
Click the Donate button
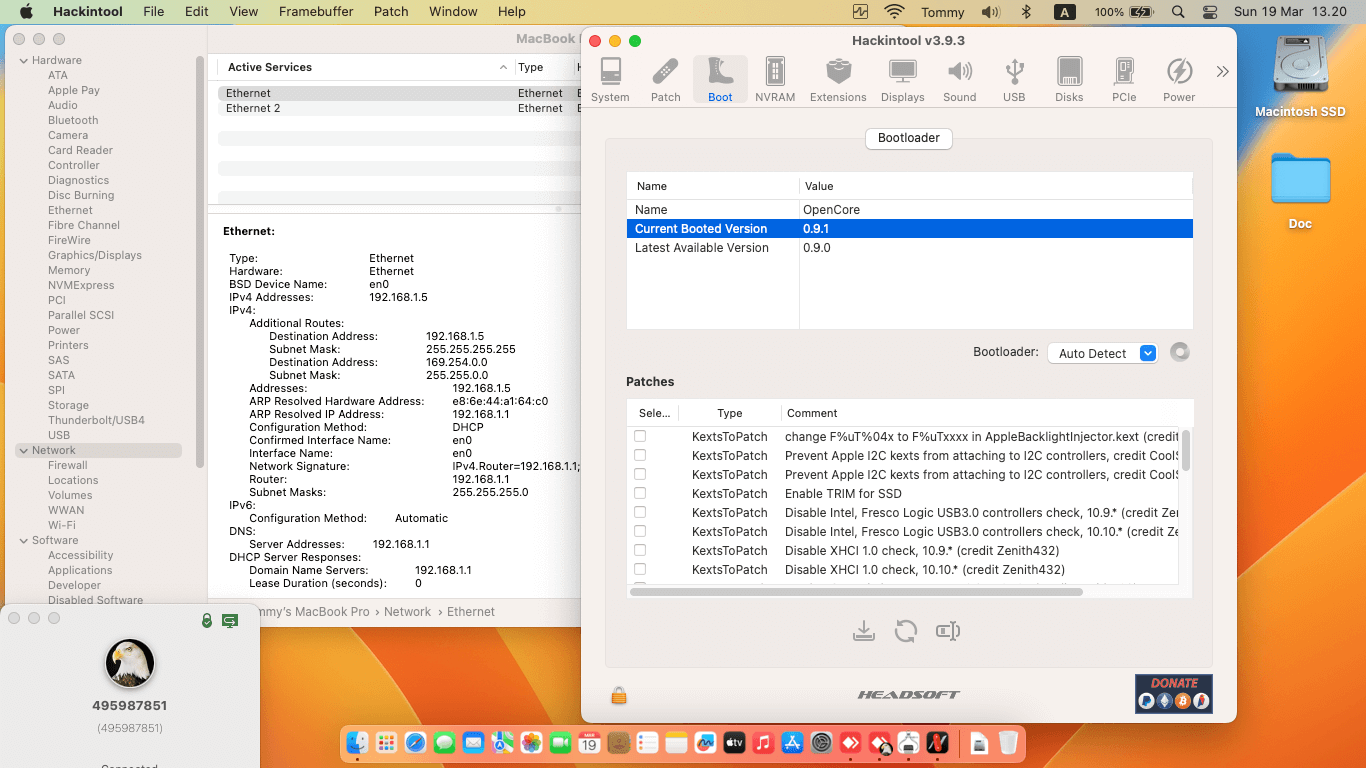pyautogui.click(x=1173, y=693)
